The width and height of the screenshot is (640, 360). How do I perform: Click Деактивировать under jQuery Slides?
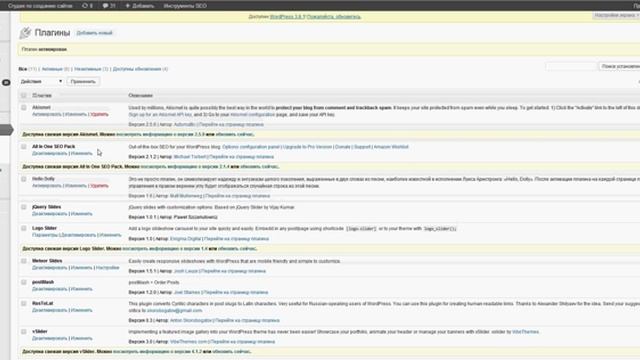pos(49,214)
